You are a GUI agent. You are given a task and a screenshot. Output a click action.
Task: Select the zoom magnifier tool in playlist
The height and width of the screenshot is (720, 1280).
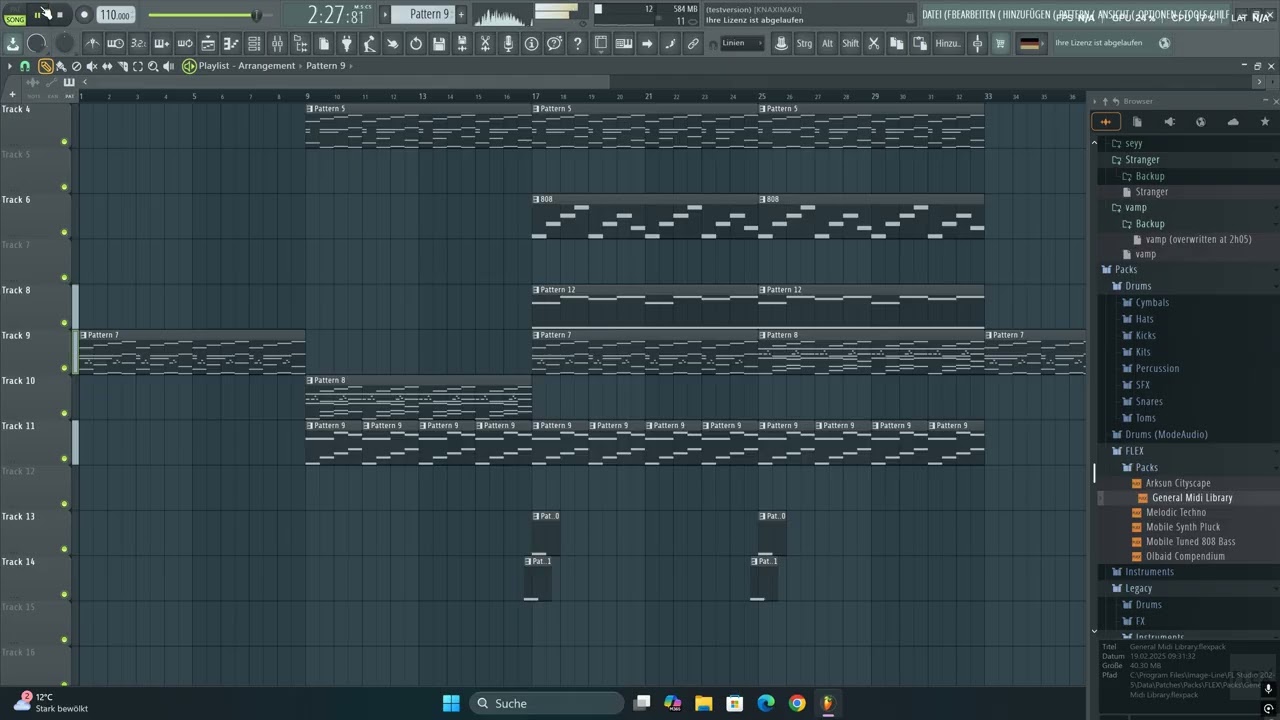coord(153,66)
